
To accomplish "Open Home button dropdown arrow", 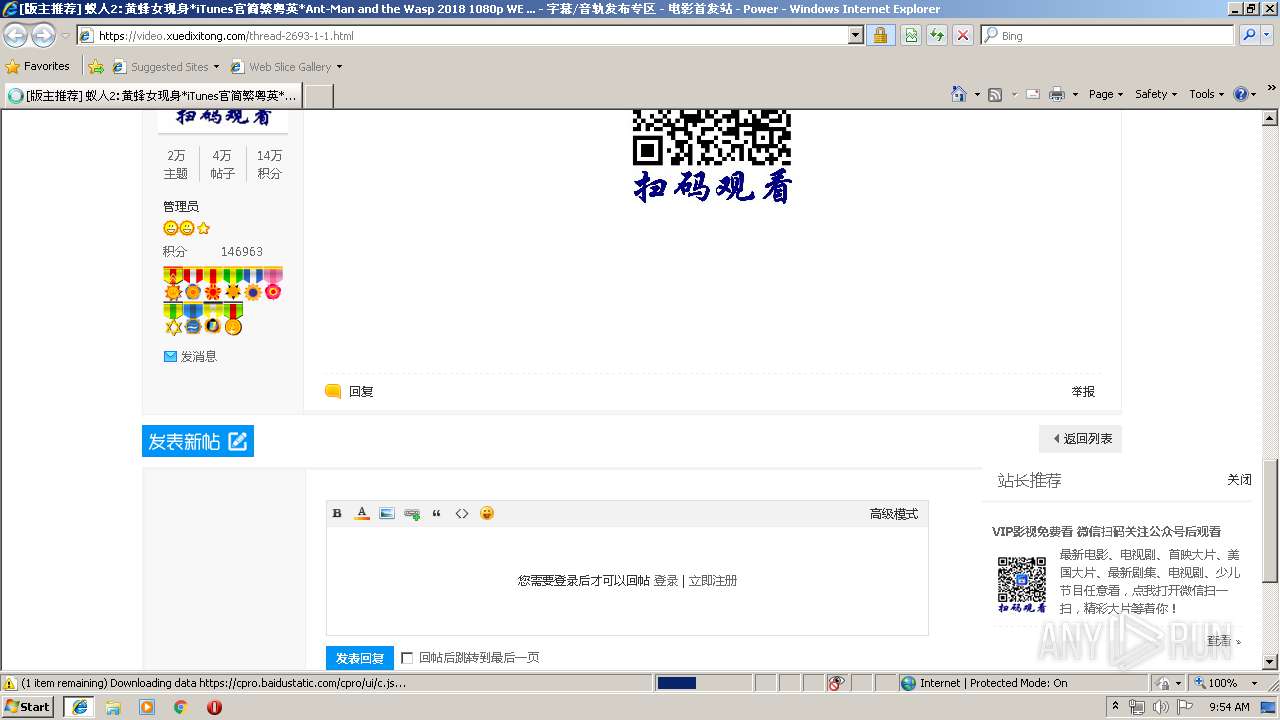I will [976, 94].
